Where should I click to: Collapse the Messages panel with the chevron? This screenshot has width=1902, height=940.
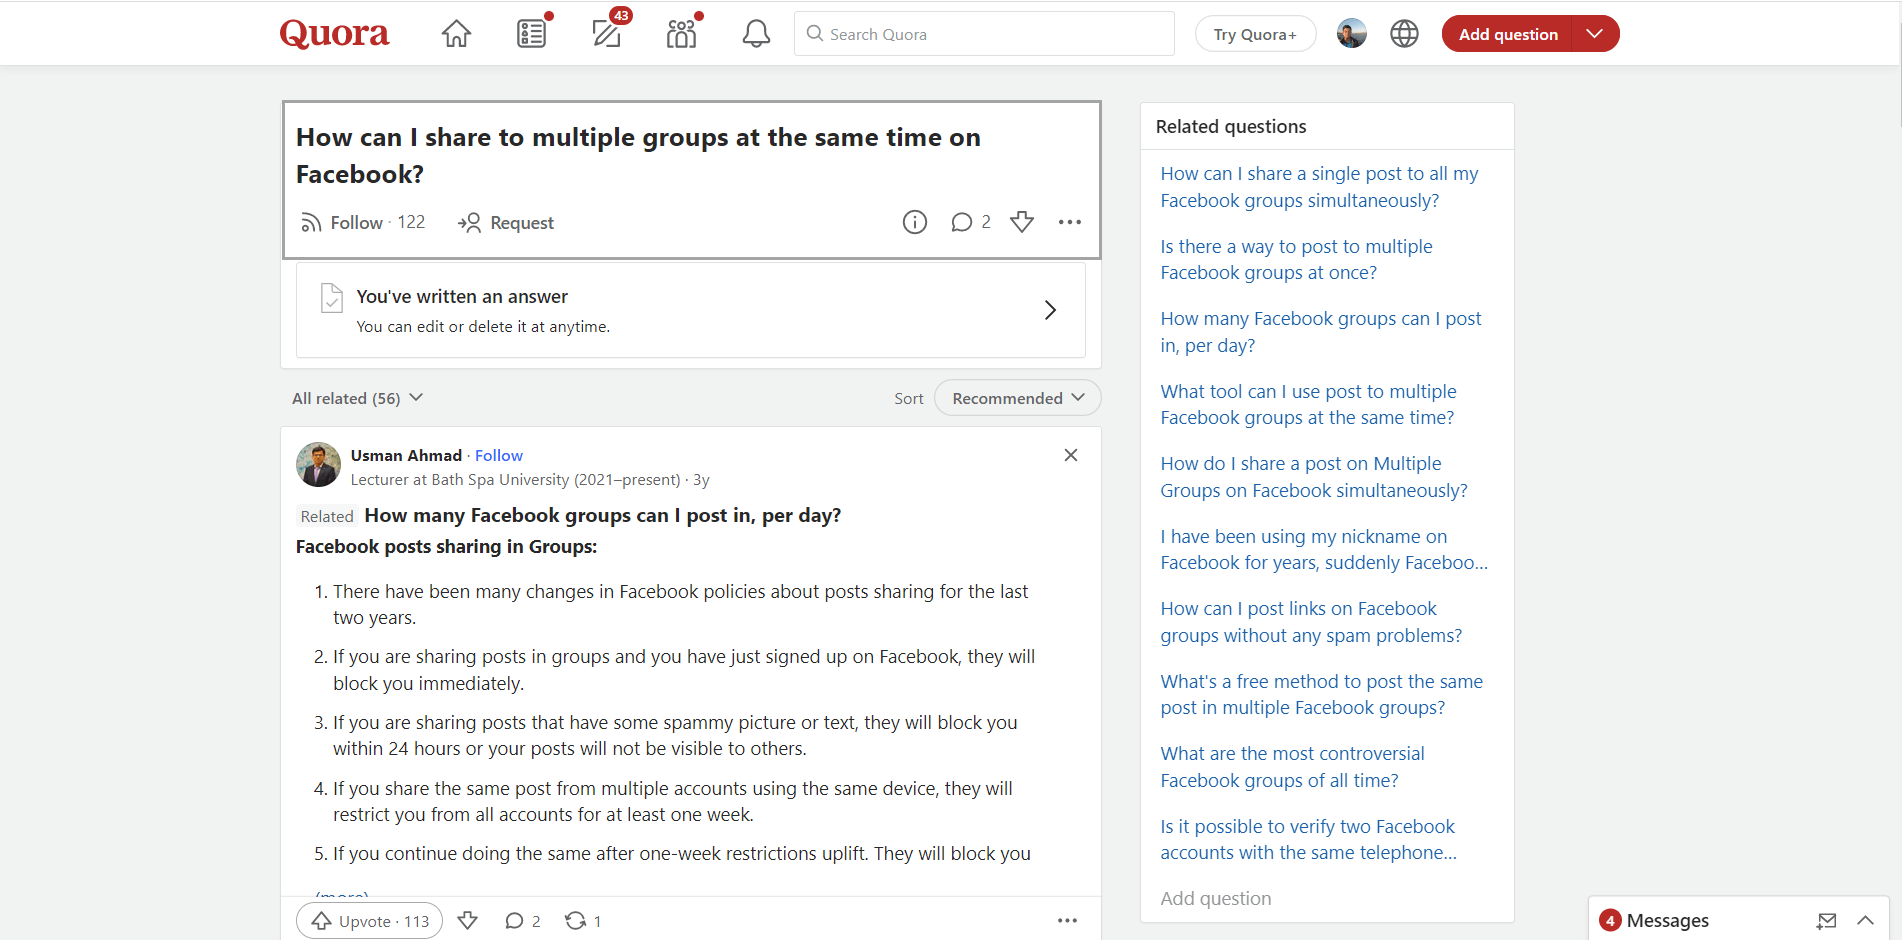(1865, 920)
